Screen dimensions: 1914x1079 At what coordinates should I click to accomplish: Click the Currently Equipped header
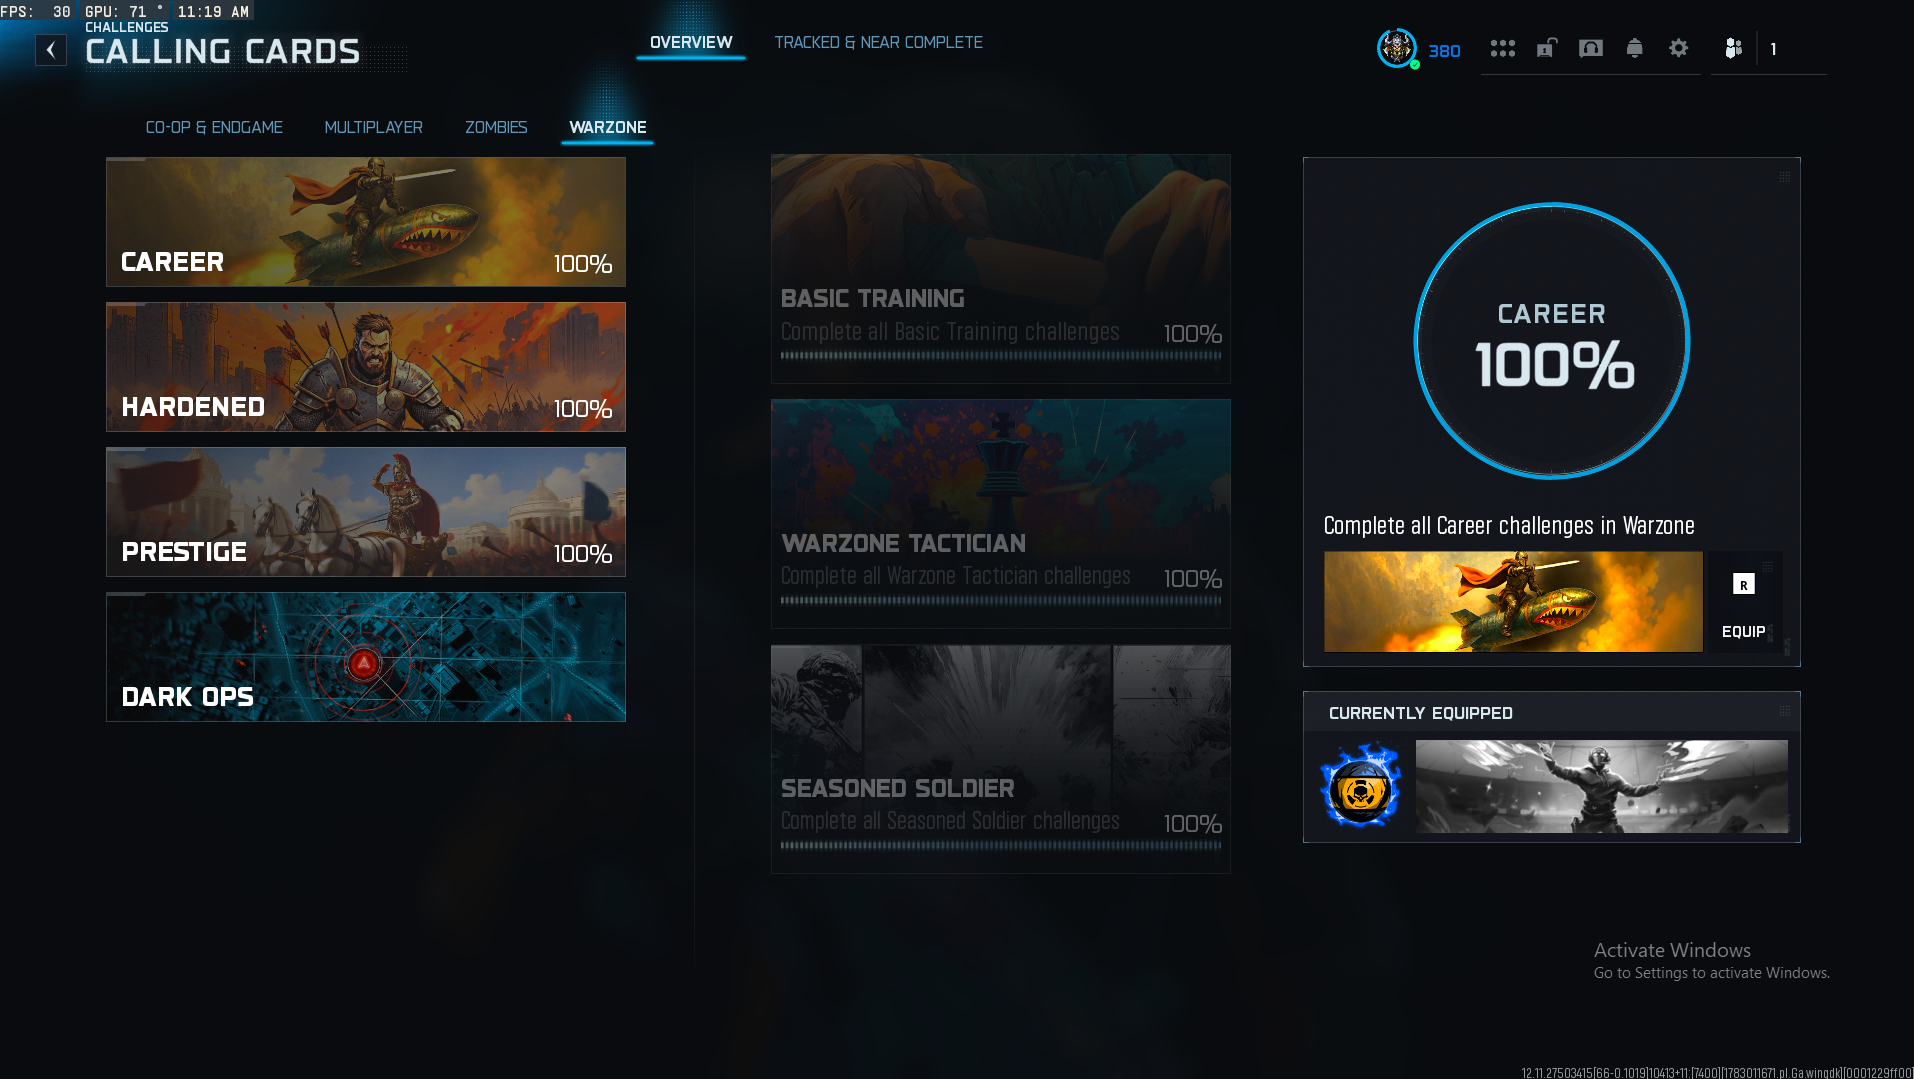pyautogui.click(x=1420, y=713)
